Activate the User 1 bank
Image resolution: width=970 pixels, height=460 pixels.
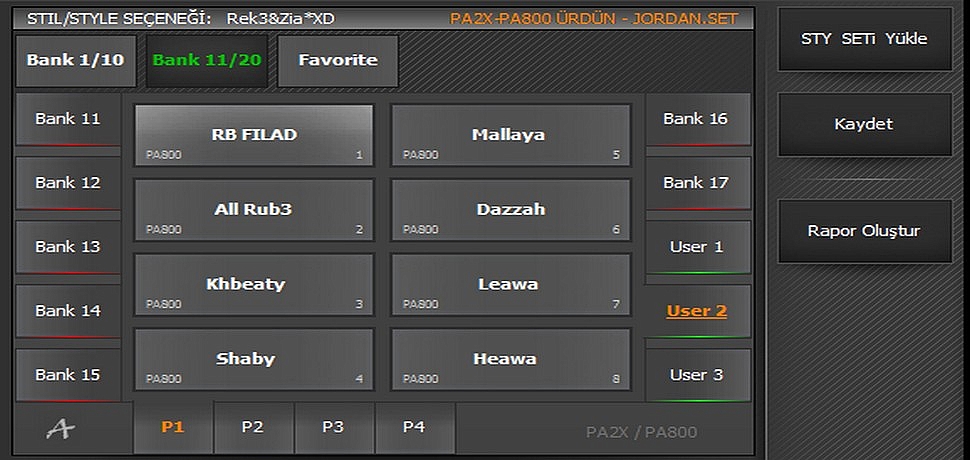tap(697, 247)
